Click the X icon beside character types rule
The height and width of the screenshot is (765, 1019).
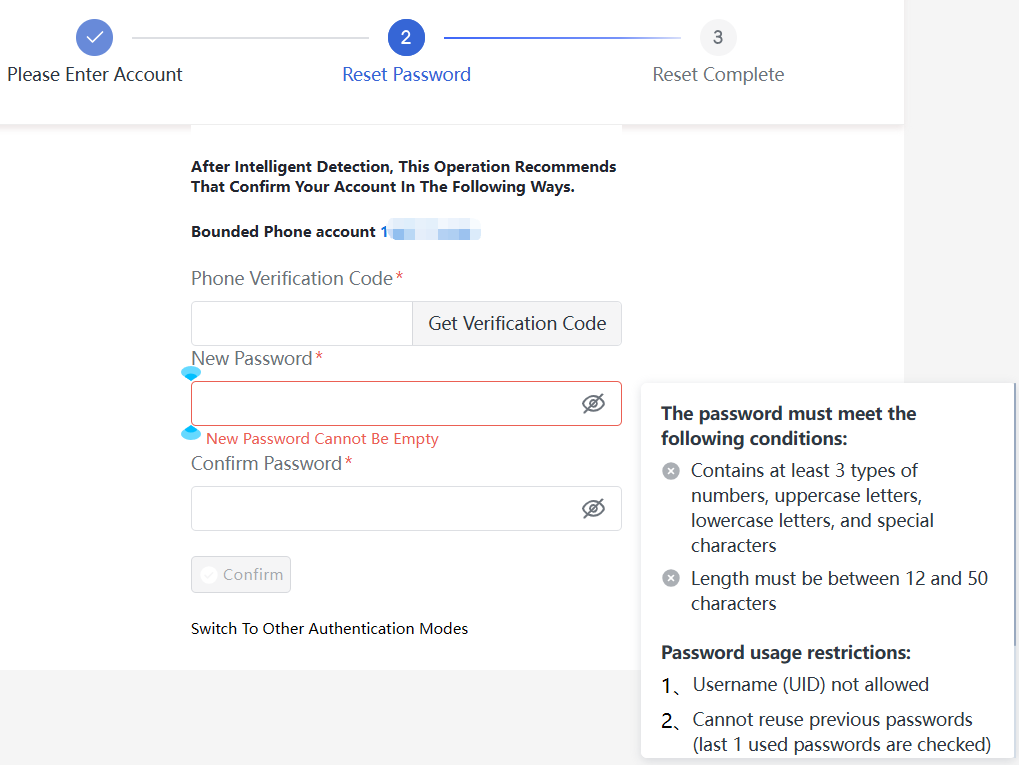point(671,471)
